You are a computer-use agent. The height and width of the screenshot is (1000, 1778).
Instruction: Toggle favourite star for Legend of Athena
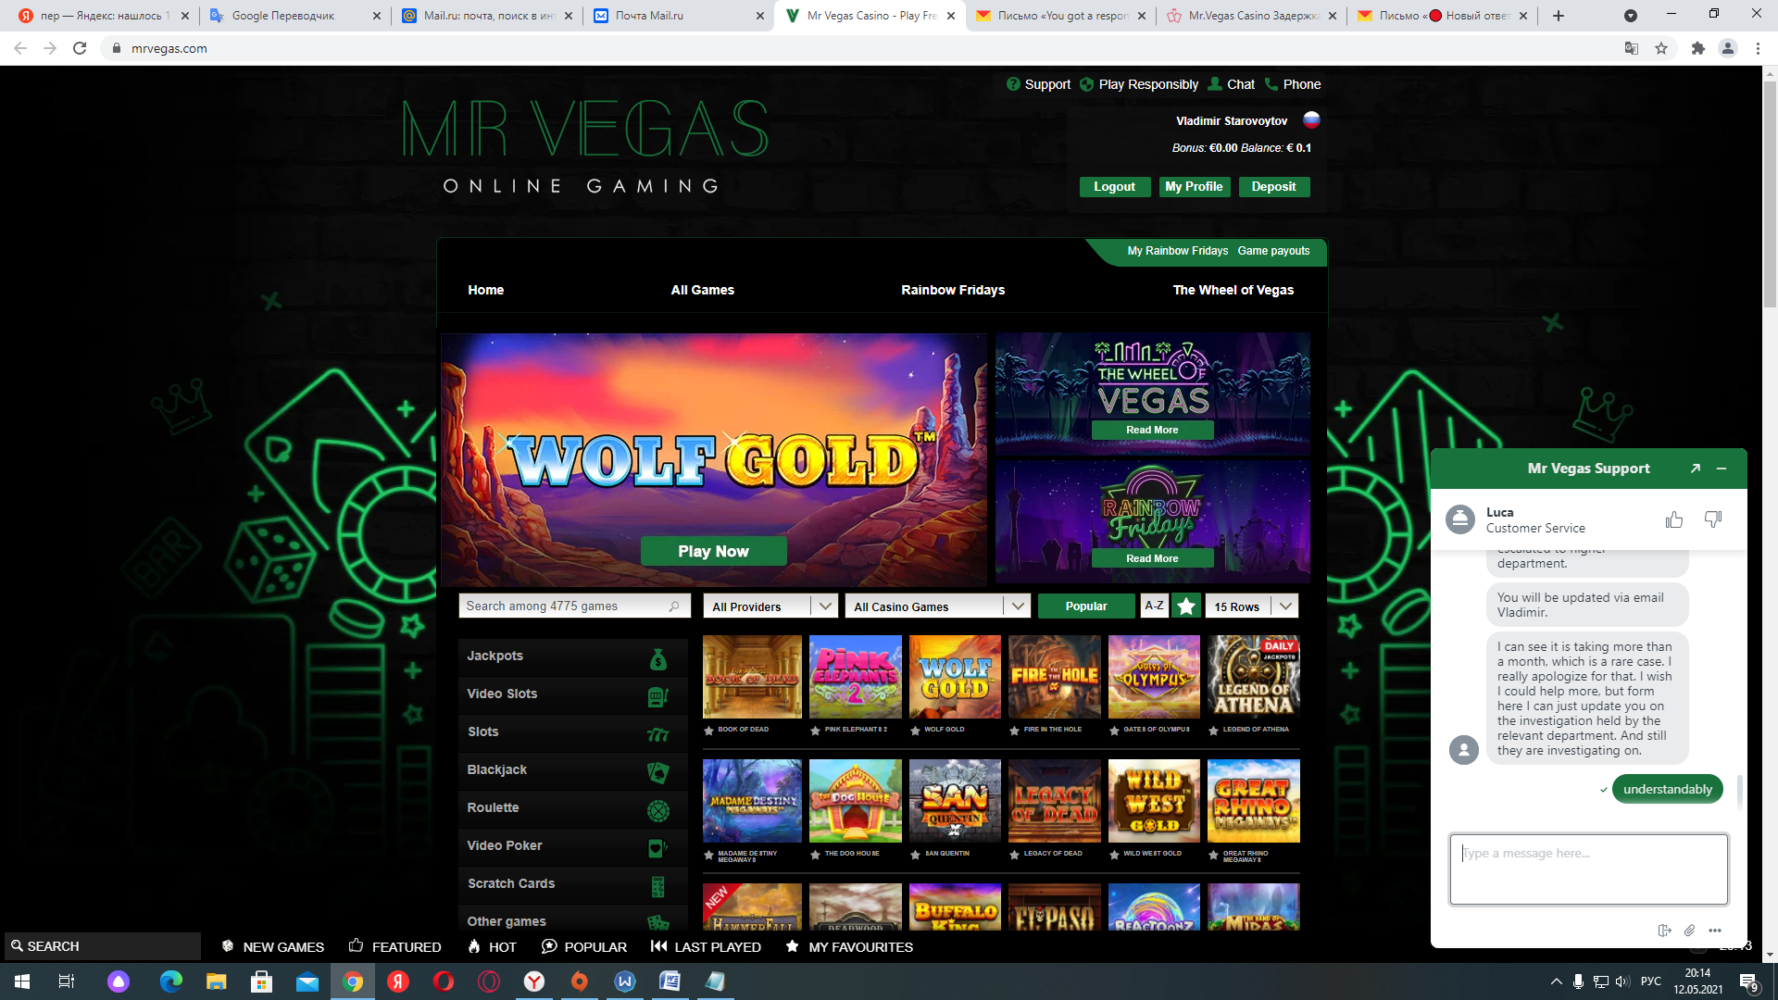1214,730
